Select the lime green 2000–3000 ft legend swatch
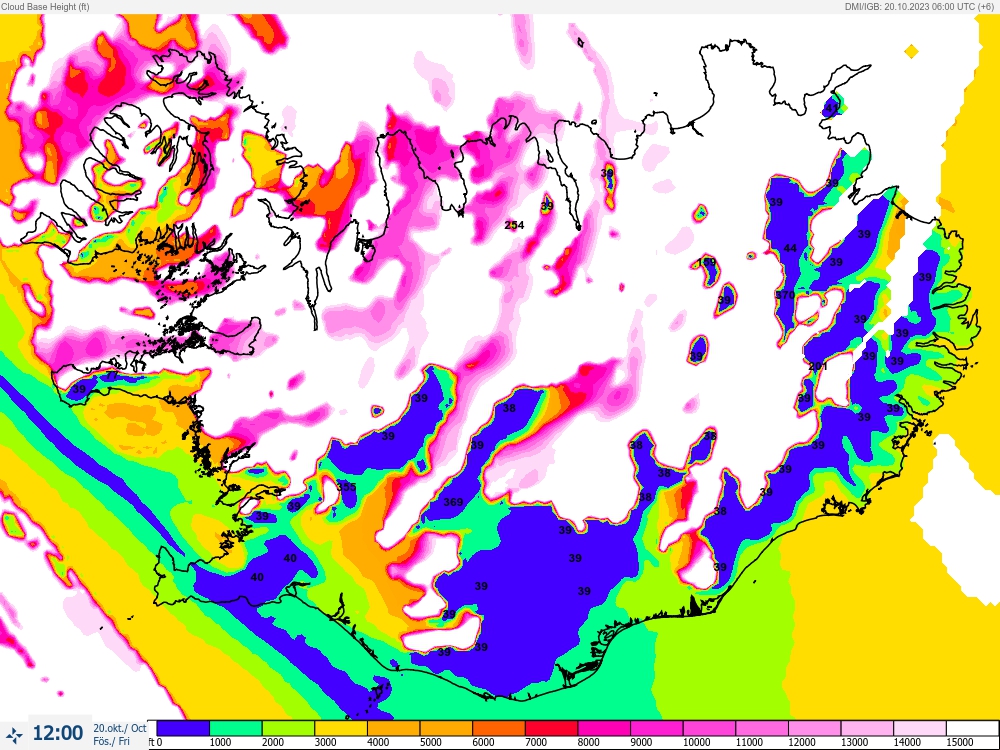 click(x=288, y=728)
